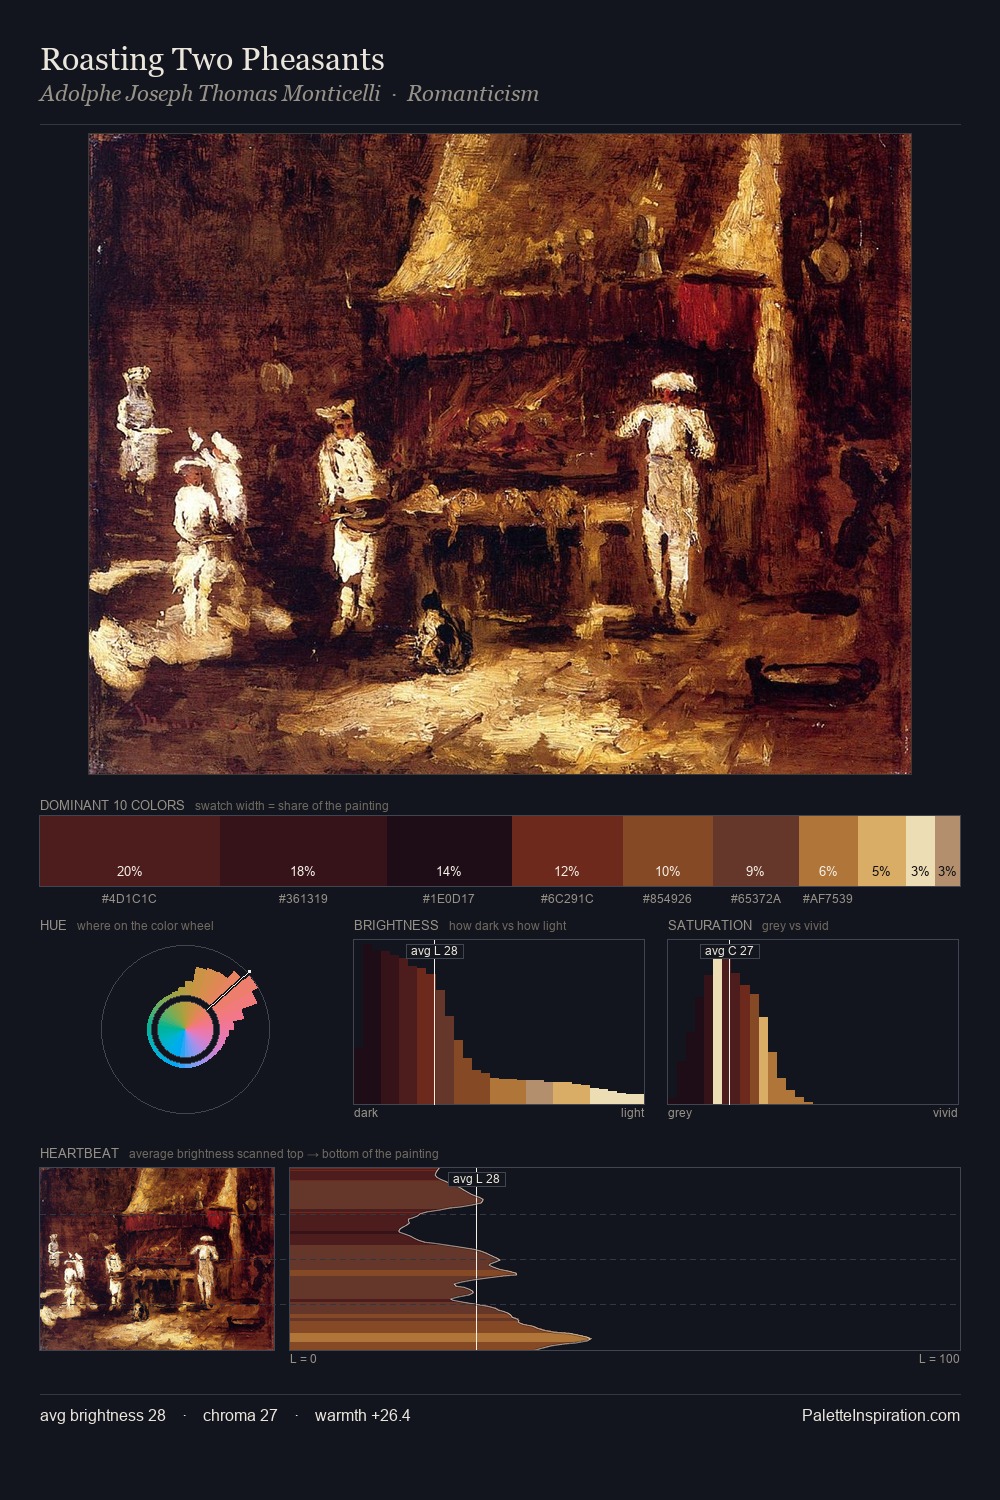Click the 'Romanticism' style label
The height and width of the screenshot is (1500, 1000).
click(x=473, y=94)
